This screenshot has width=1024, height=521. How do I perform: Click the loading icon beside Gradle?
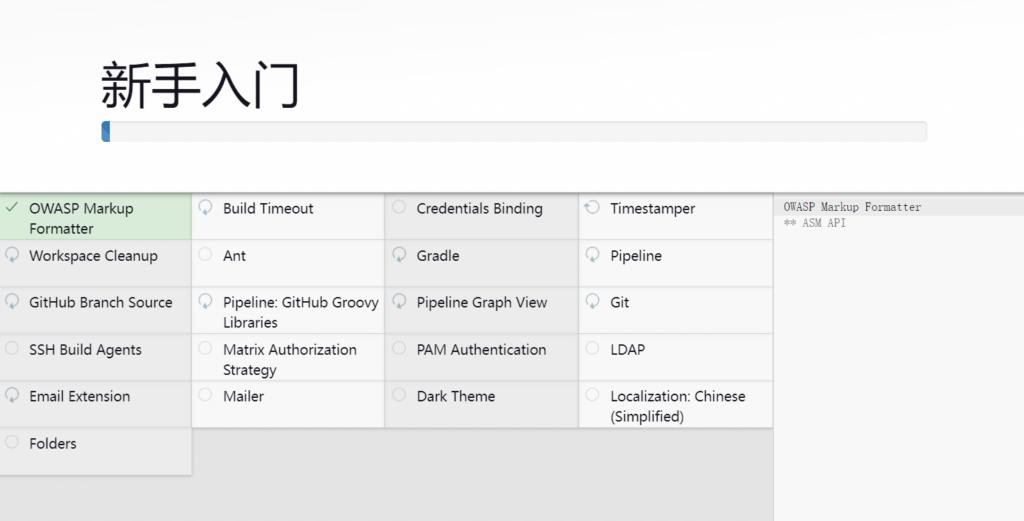click(x=399, y=255)
